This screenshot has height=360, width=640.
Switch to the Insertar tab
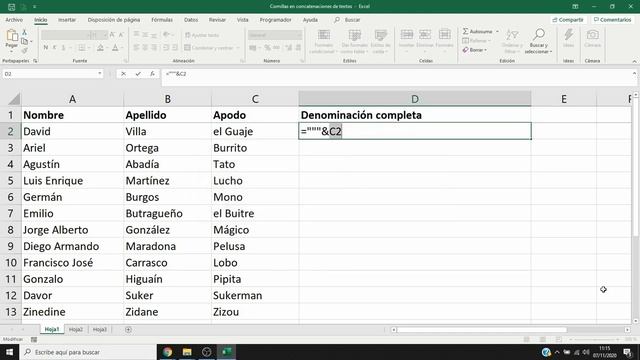[67, 20]
